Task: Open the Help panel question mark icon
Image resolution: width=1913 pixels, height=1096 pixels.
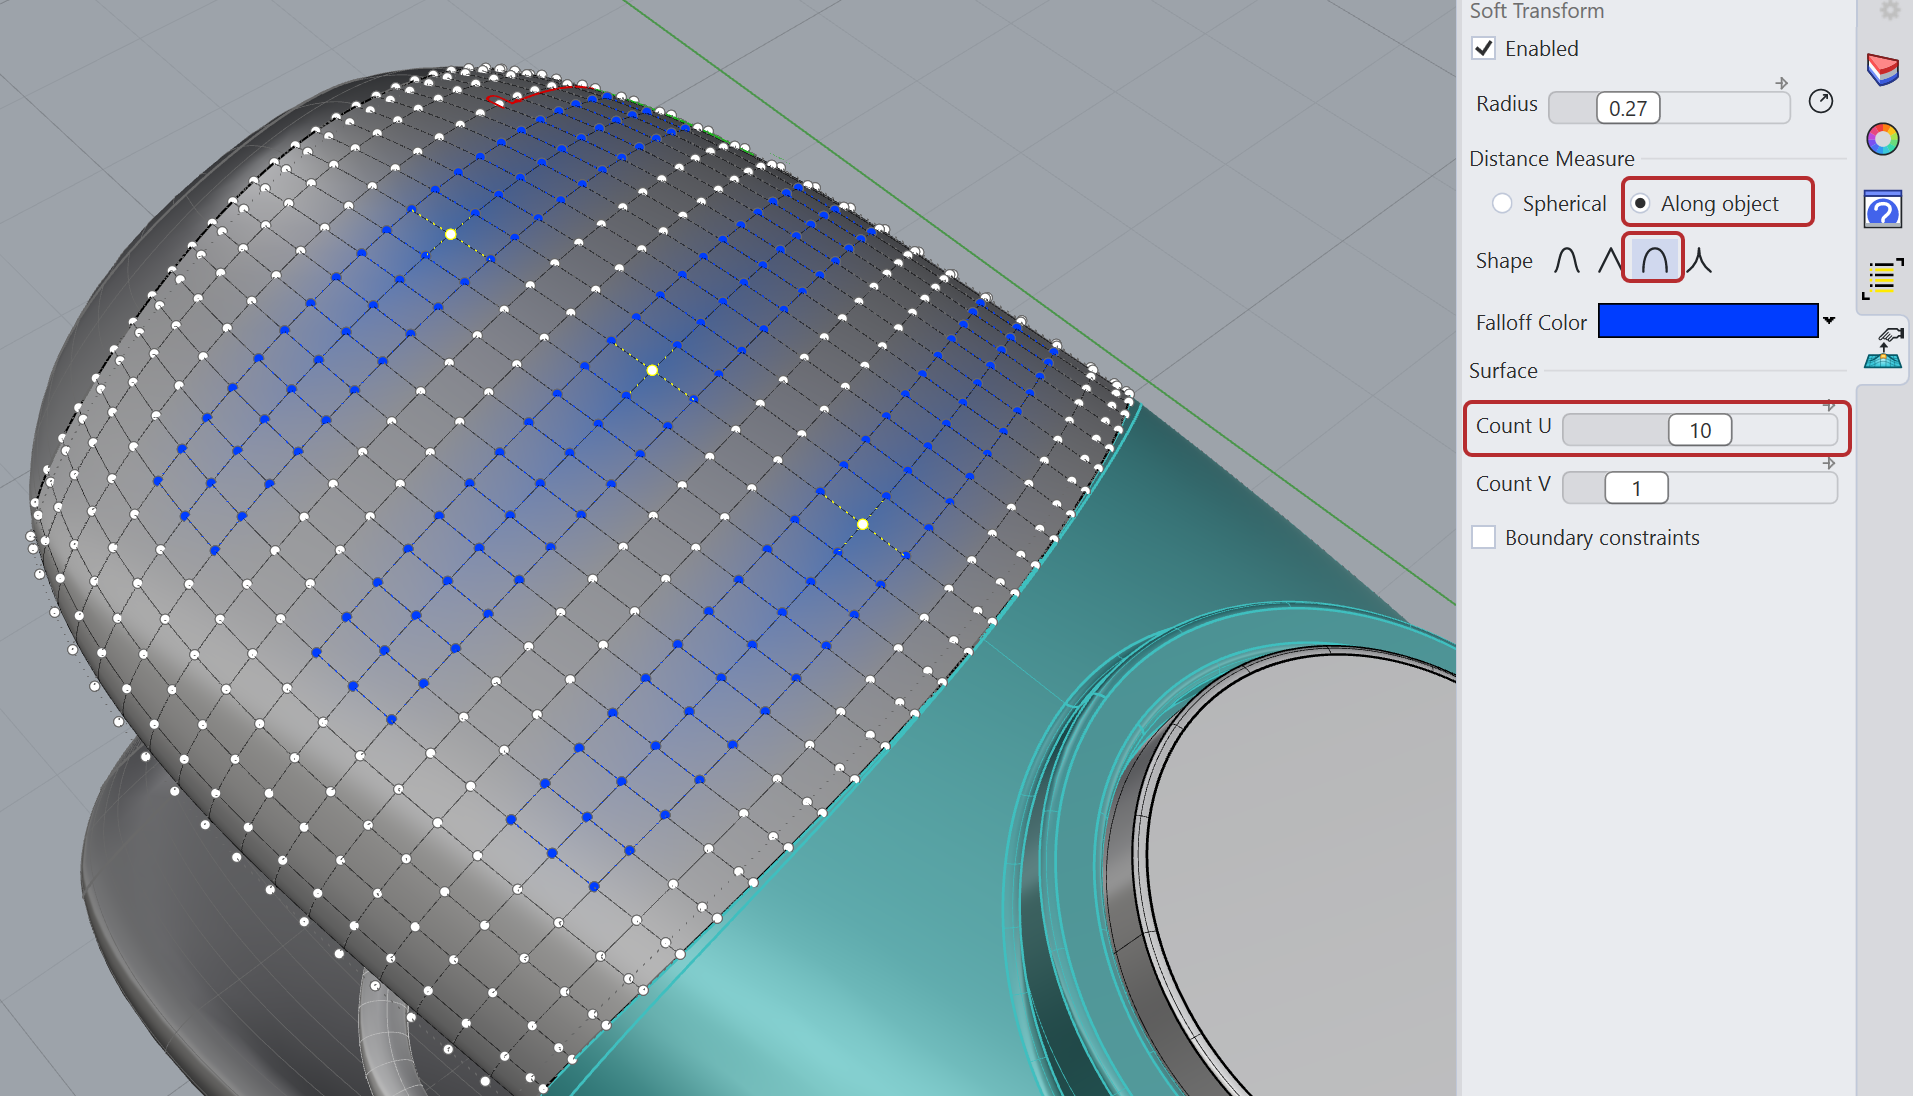Action: (x=1883, y=209)
